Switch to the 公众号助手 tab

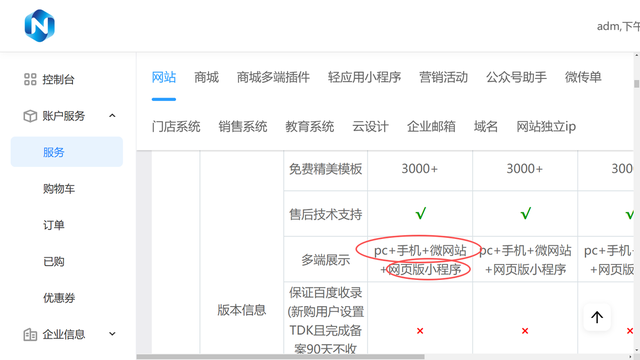(x=516, y=77)
